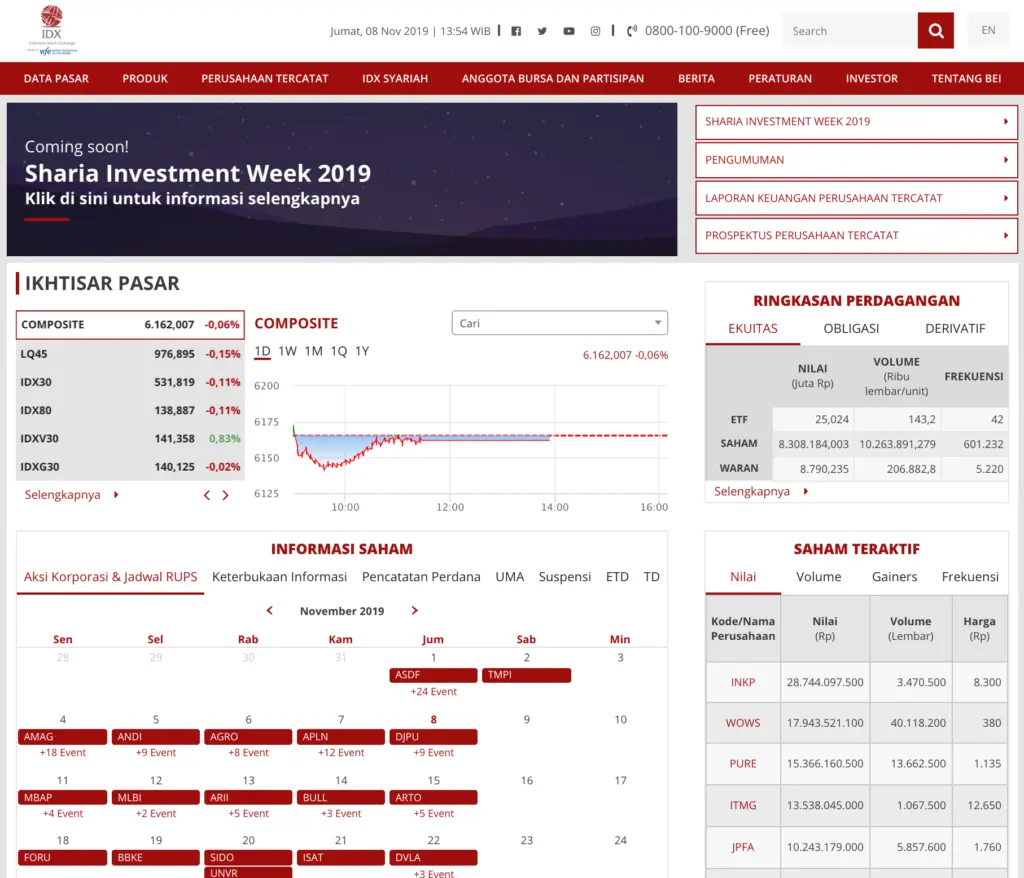The width and height of the screenshot is (1024, 878).
Task: Open Selengkapnya under RINGKASAN PERDAGANGAN
Action: (752, 491)
